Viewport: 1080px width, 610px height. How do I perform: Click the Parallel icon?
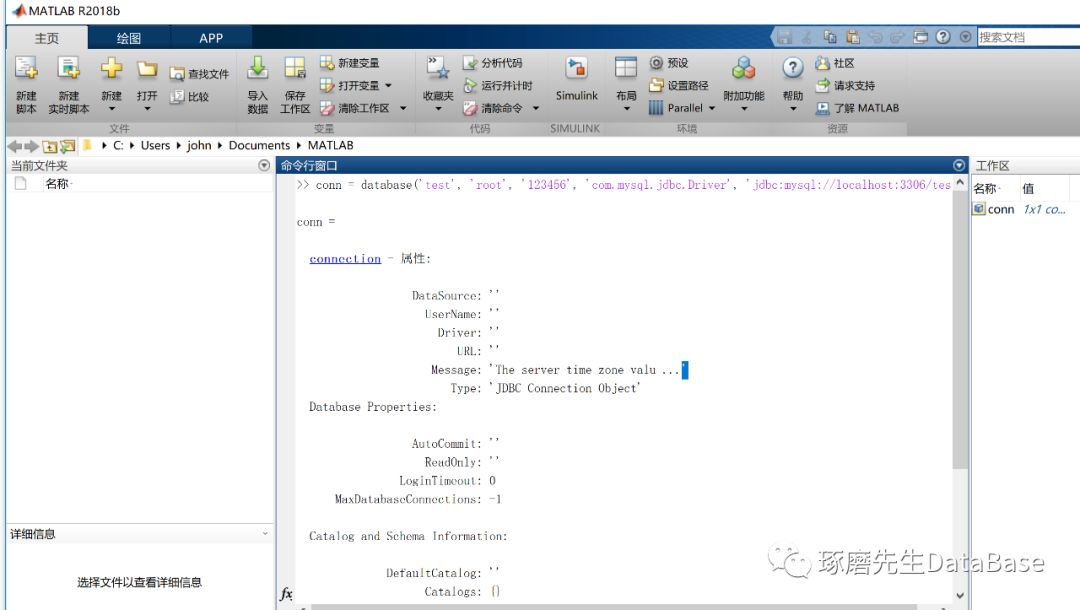656,108
